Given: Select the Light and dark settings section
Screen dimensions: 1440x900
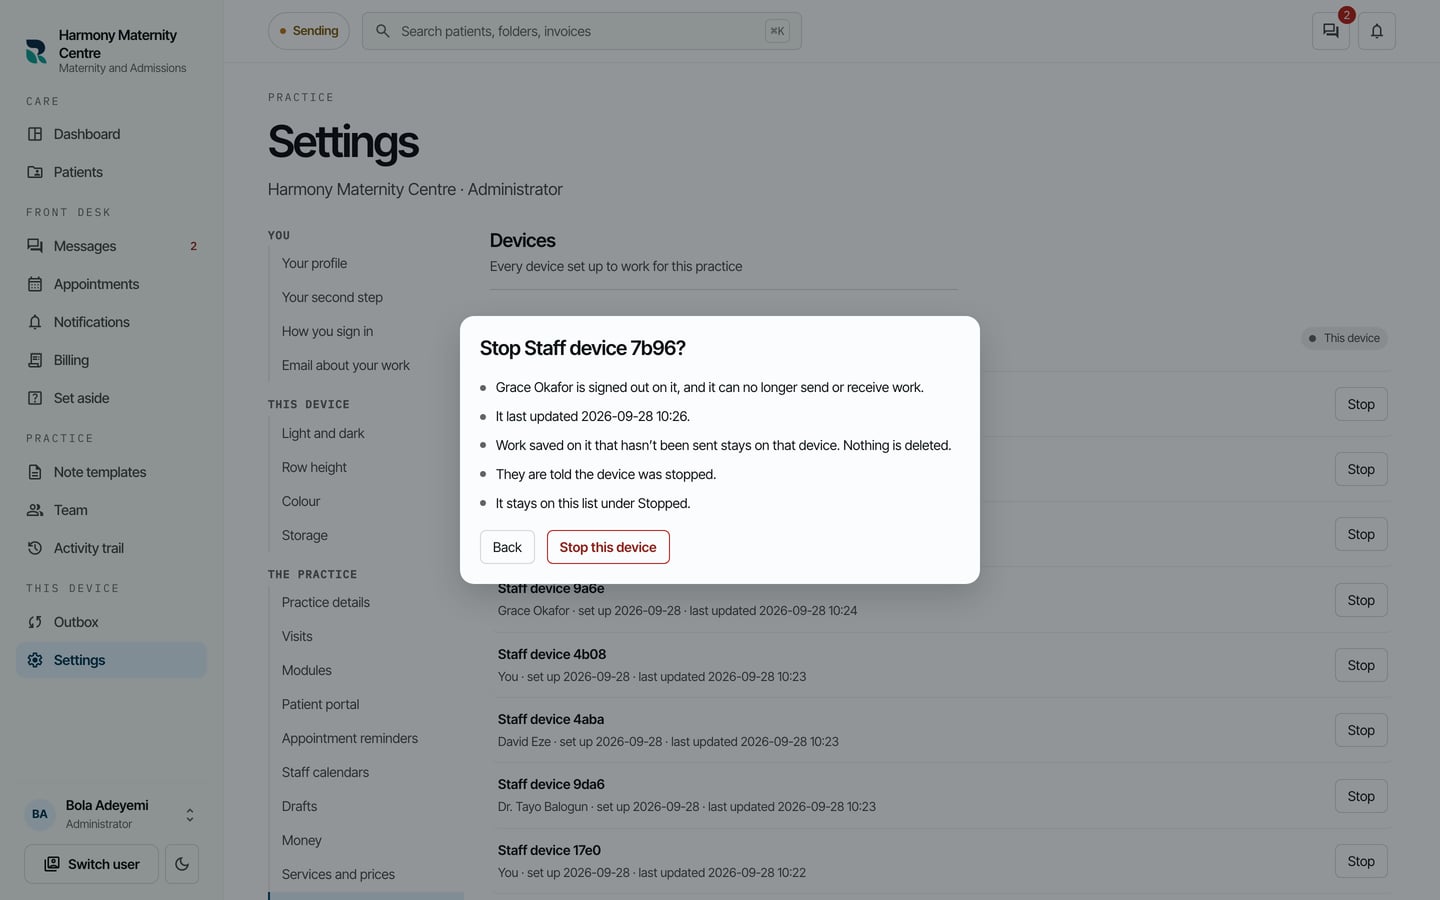Looking at the screenshot, I should click(x=323, y=433).
